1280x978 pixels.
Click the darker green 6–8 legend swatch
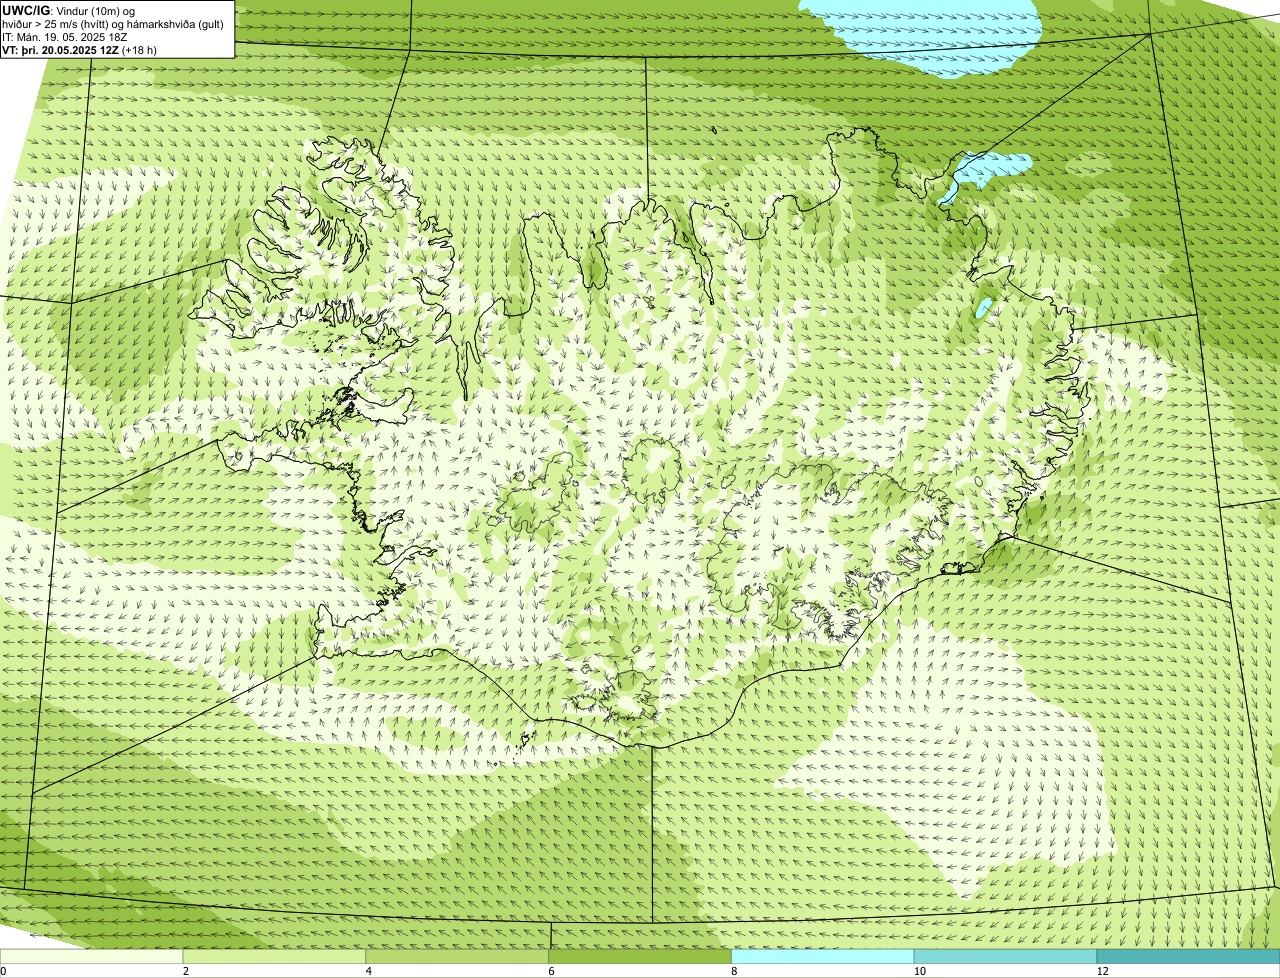pos(640,956)
